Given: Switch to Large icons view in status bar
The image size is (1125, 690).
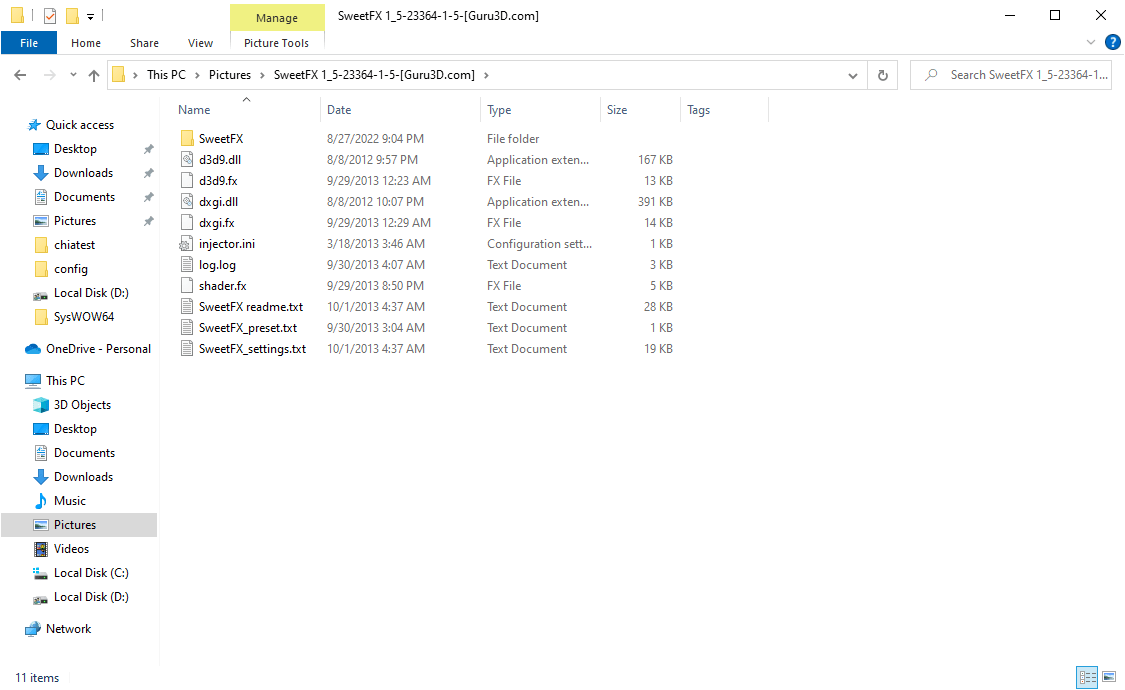Looking at the screenshot, I should pos(1109,676).
